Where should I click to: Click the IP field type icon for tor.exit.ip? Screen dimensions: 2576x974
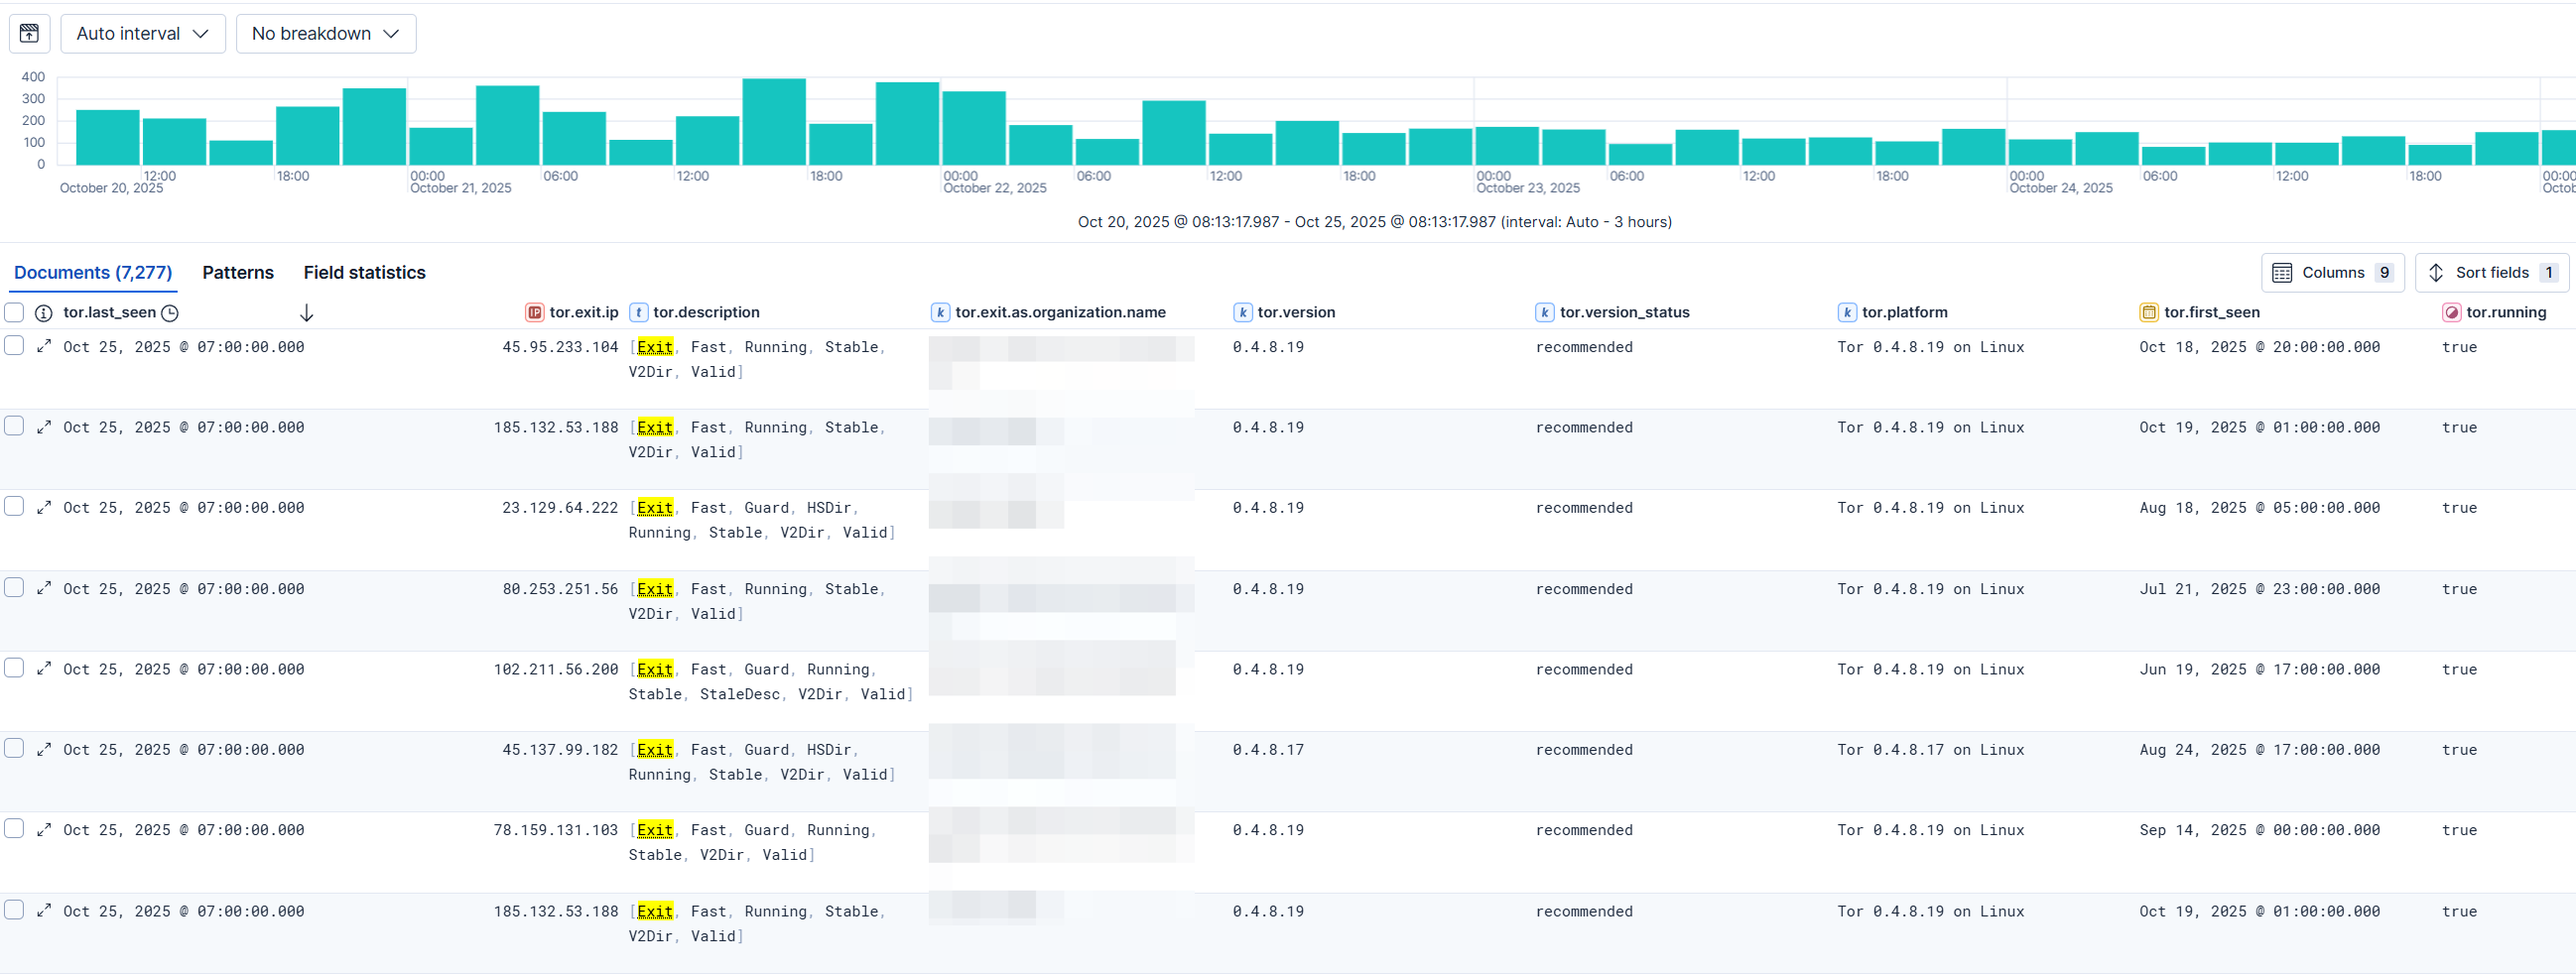[x=534, y=313]
